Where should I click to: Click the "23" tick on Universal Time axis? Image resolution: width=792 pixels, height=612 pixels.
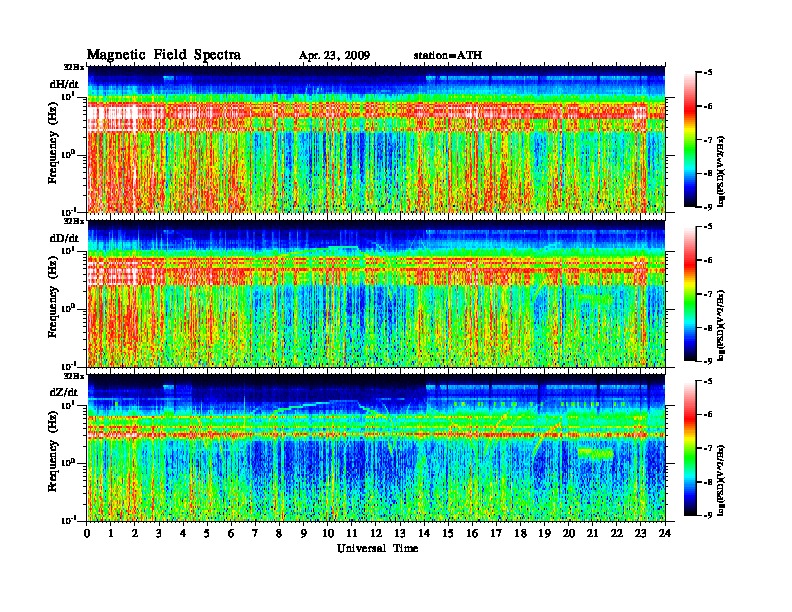coord(640,533)
